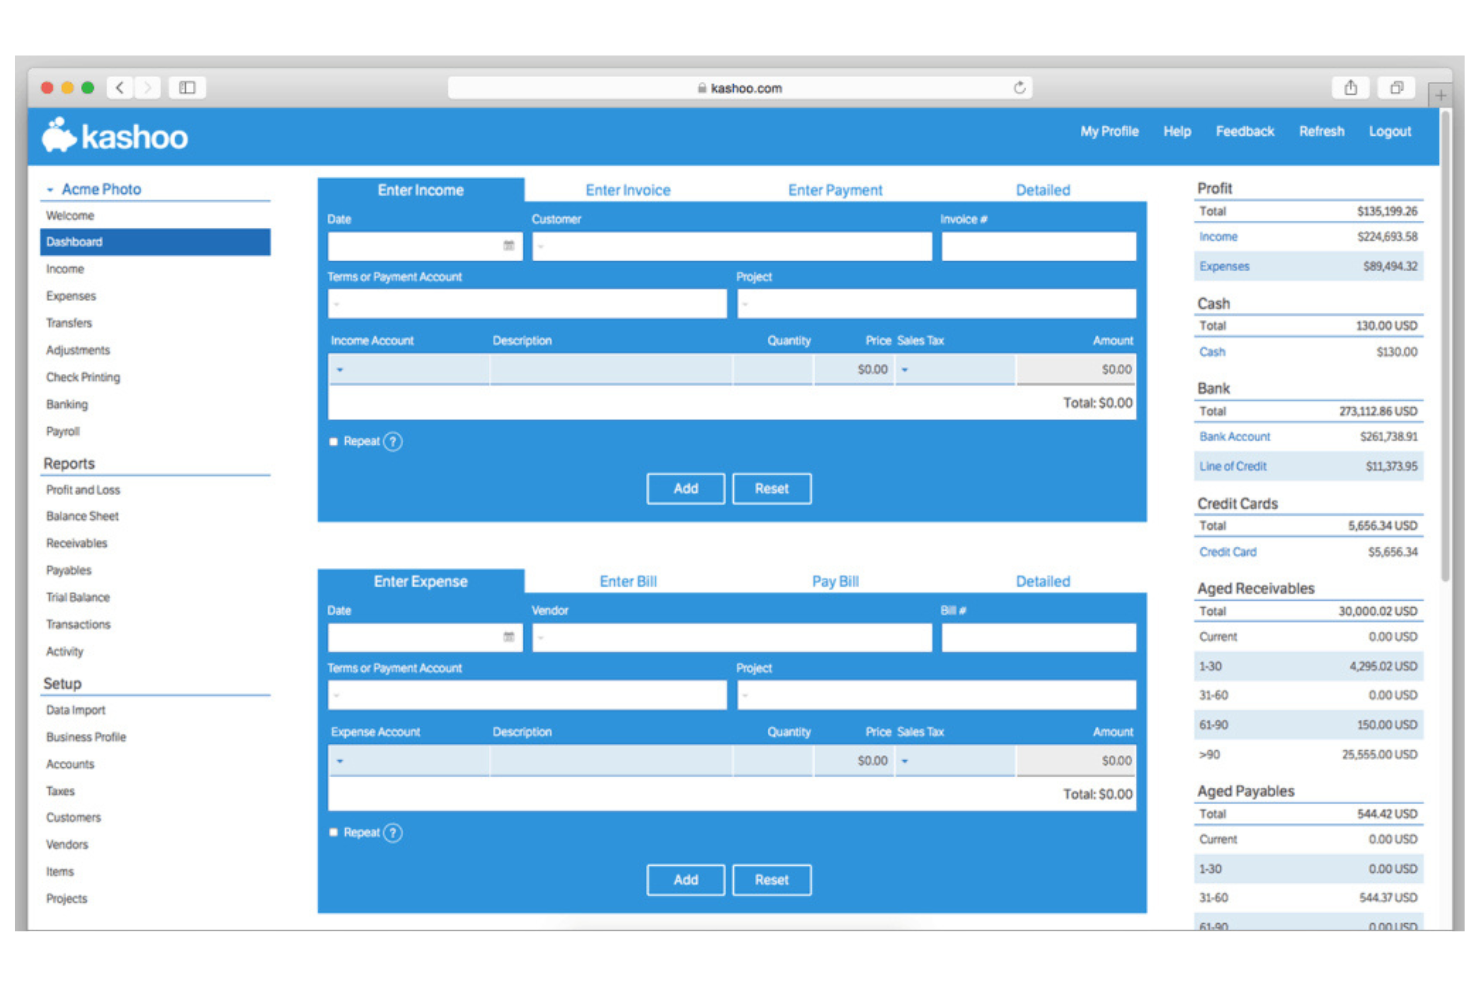Open calendar picker in income Date field
Viewport: 1480px width, 987px height.
click(x=510, y=245)
